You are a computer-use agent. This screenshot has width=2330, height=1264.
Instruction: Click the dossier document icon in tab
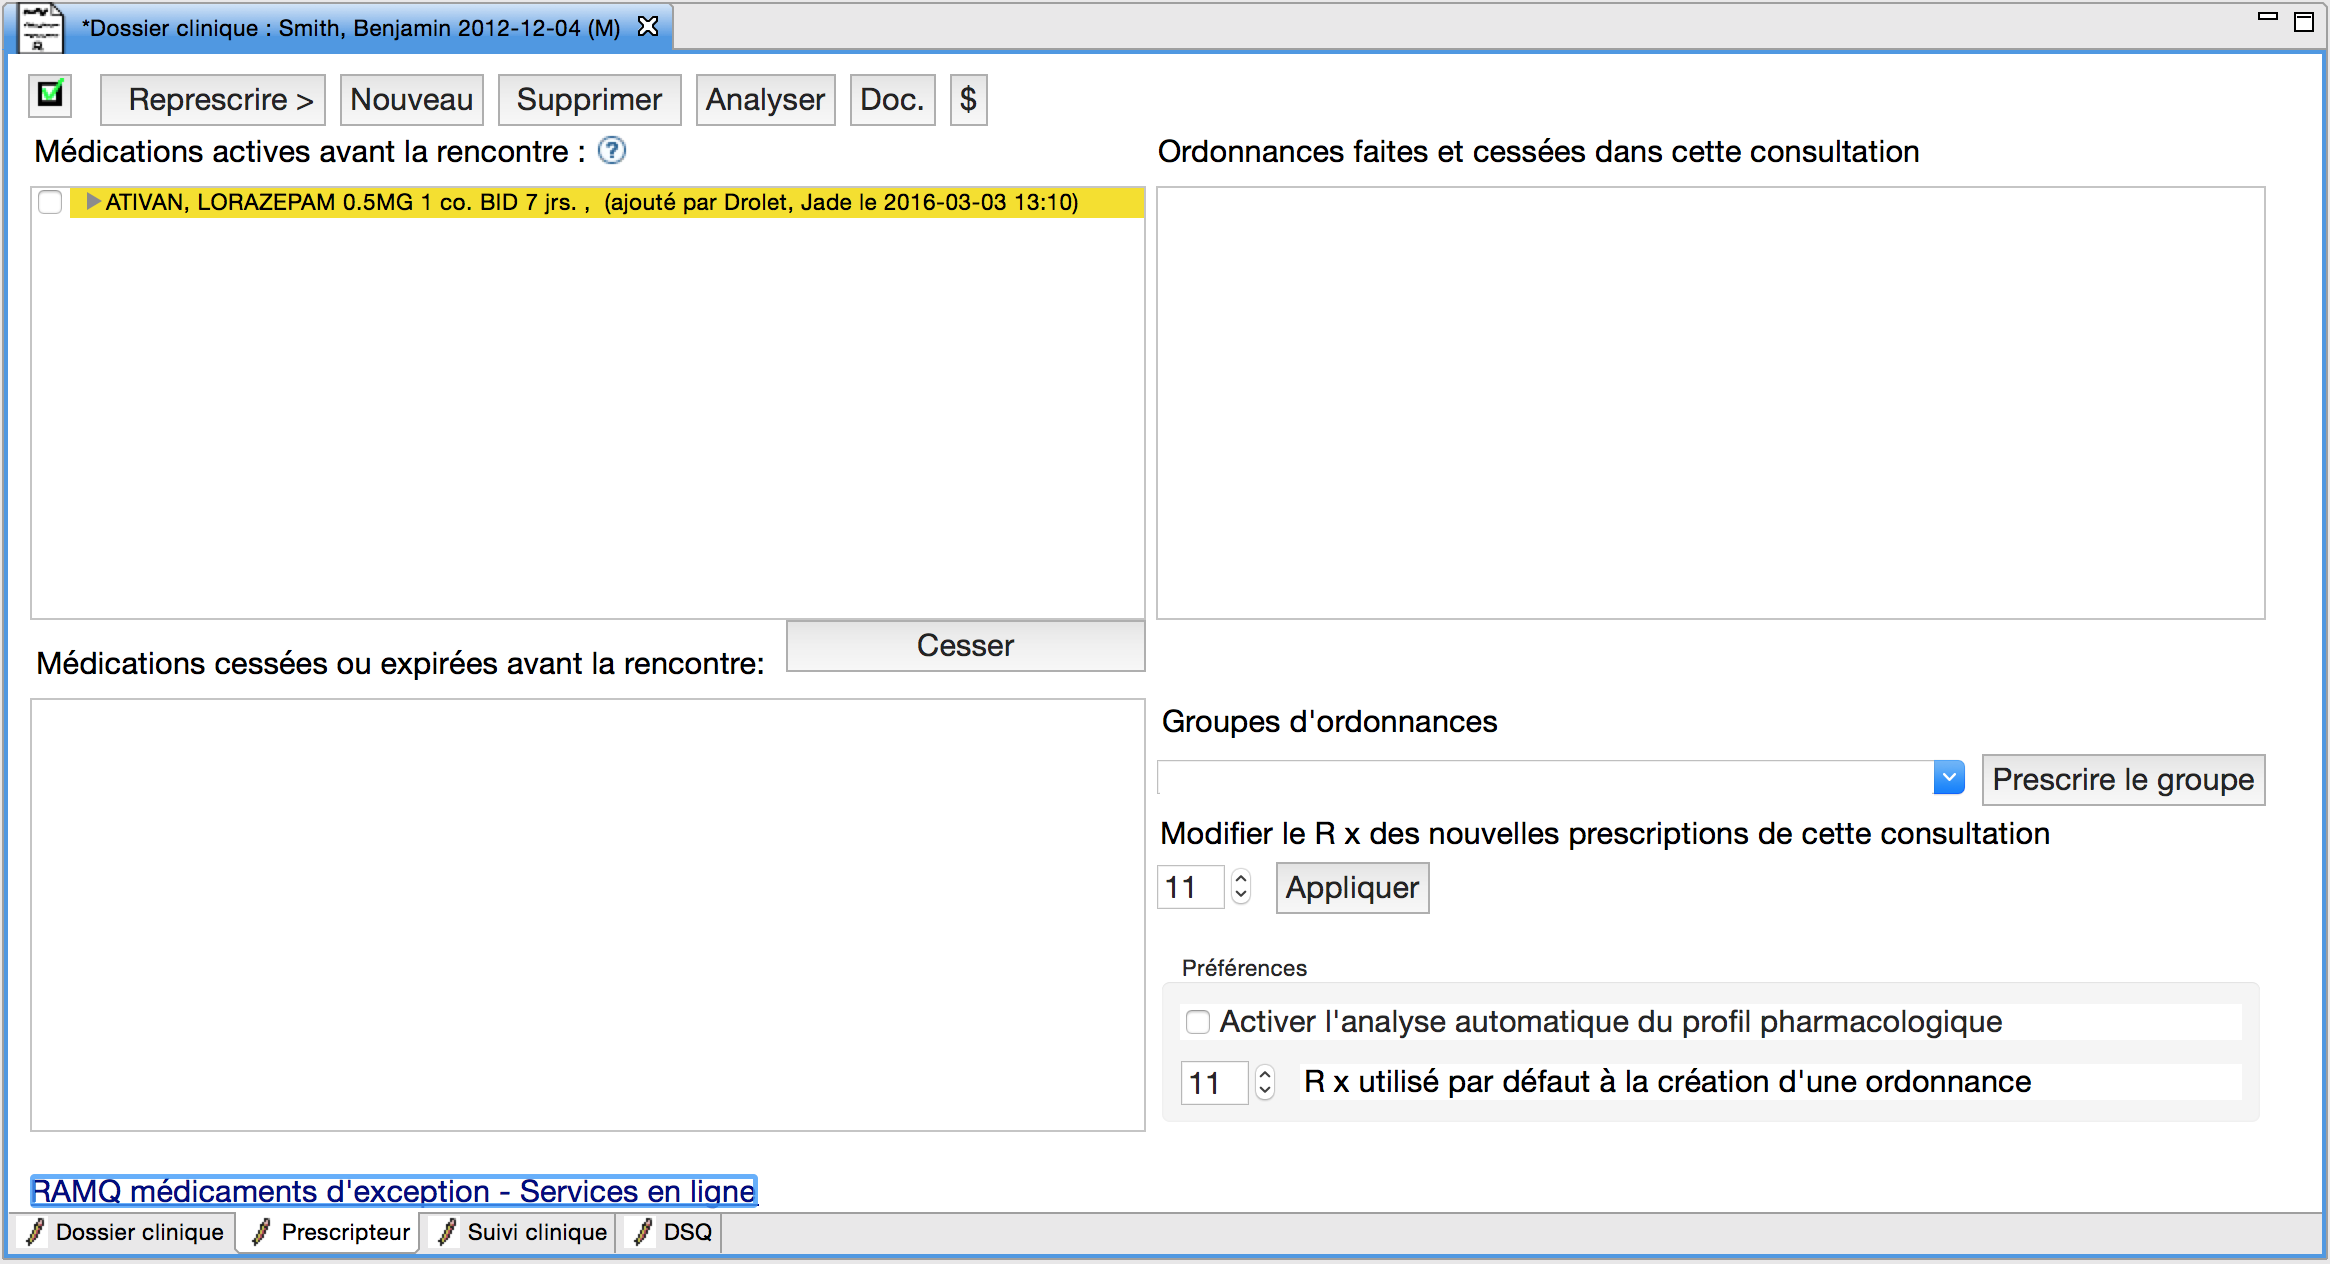[41, 27]
